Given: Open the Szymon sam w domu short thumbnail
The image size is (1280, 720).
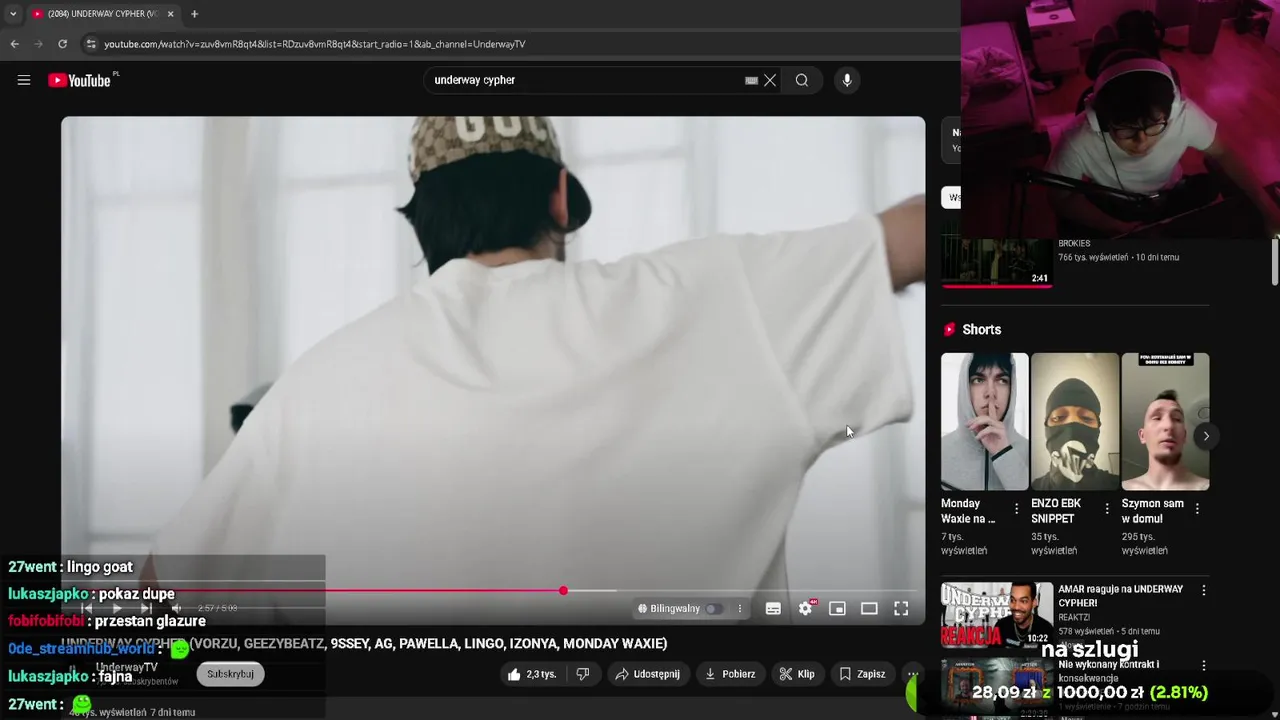Looking at the screenshot, I should pos(1165,421).
